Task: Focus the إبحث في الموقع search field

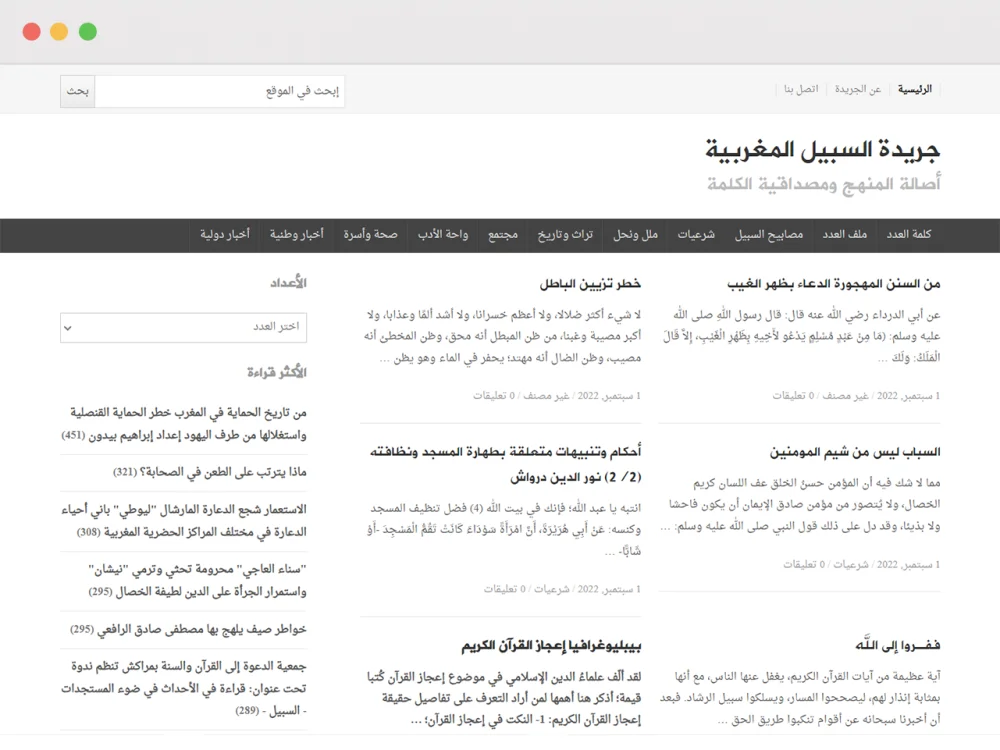Action: [219, 91]
